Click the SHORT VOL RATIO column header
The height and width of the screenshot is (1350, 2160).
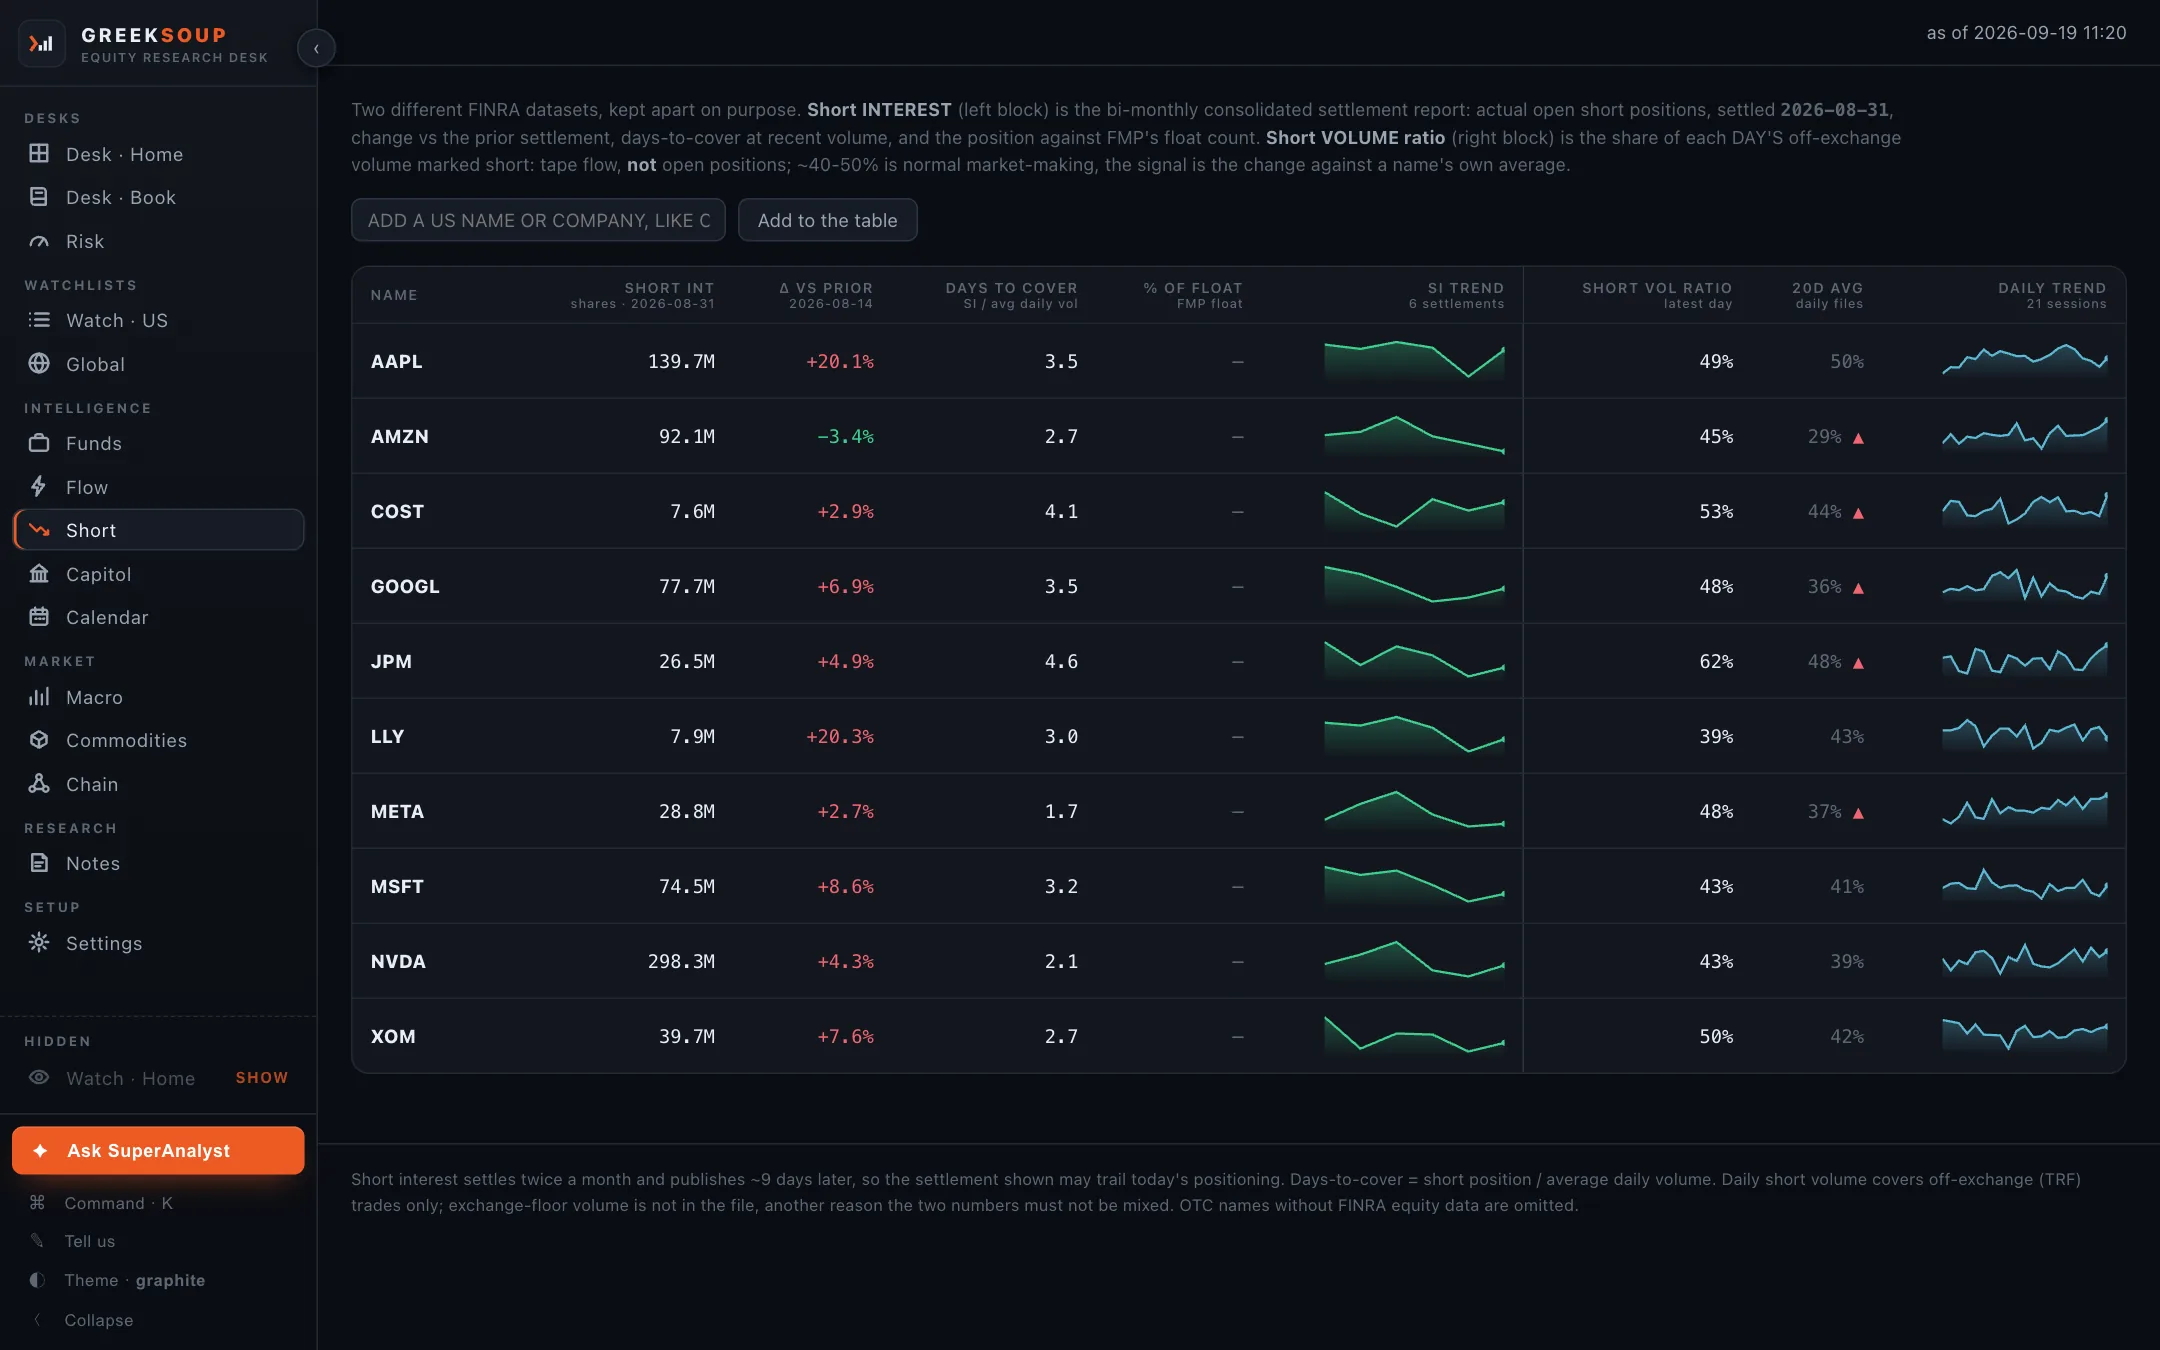coord(1657,295)
